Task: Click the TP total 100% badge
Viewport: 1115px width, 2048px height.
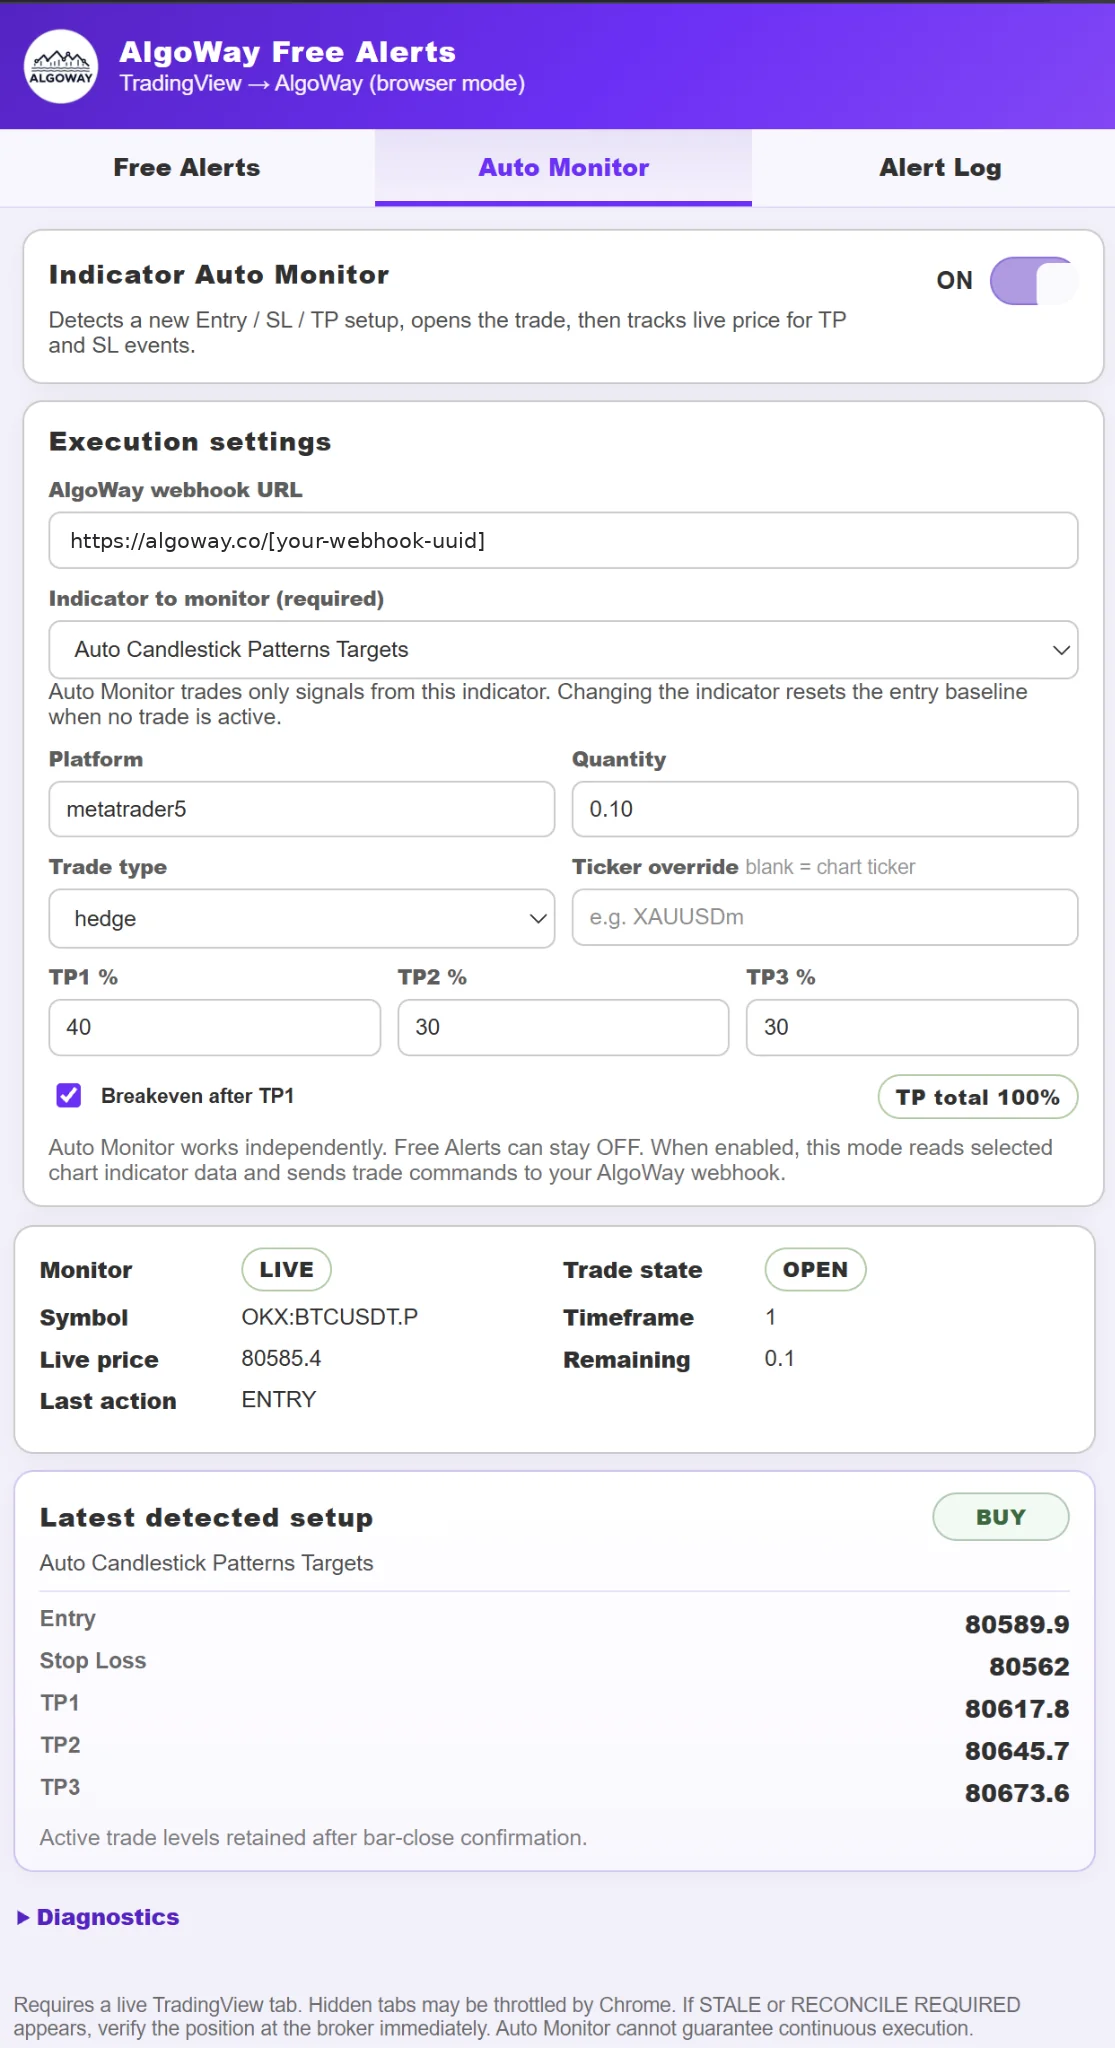Action: [x=977, y=1097]
